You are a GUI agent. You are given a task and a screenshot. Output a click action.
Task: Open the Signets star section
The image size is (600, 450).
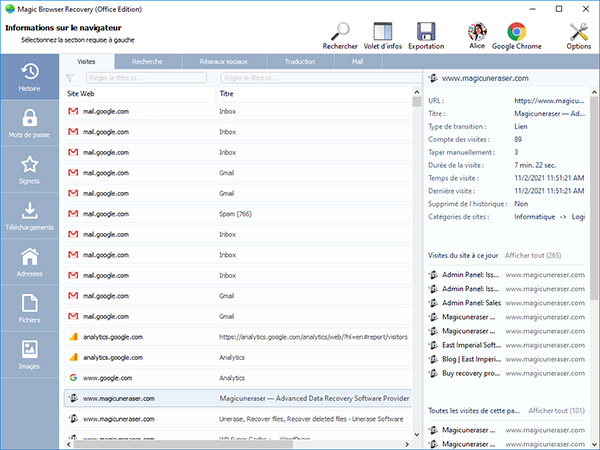(29, 170)
